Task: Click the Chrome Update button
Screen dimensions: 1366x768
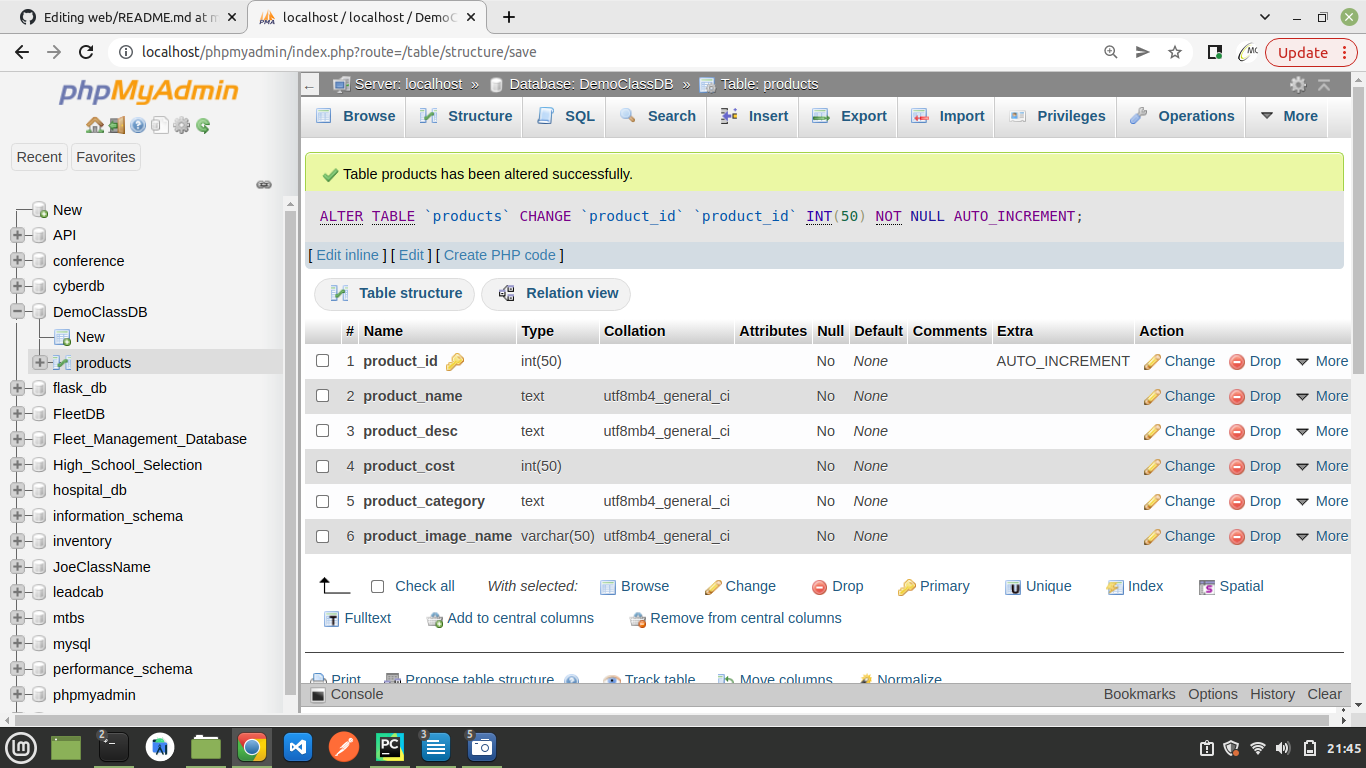Action: pyautogui.click(x=1311, y=52)
